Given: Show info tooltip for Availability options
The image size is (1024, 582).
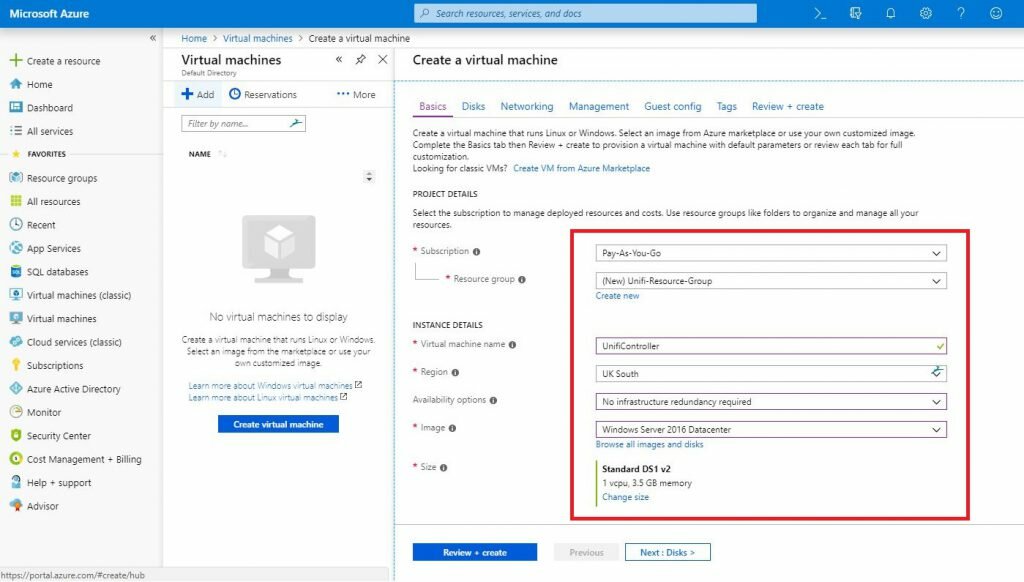Looking at the screenshot, I should tap(494, 400).
